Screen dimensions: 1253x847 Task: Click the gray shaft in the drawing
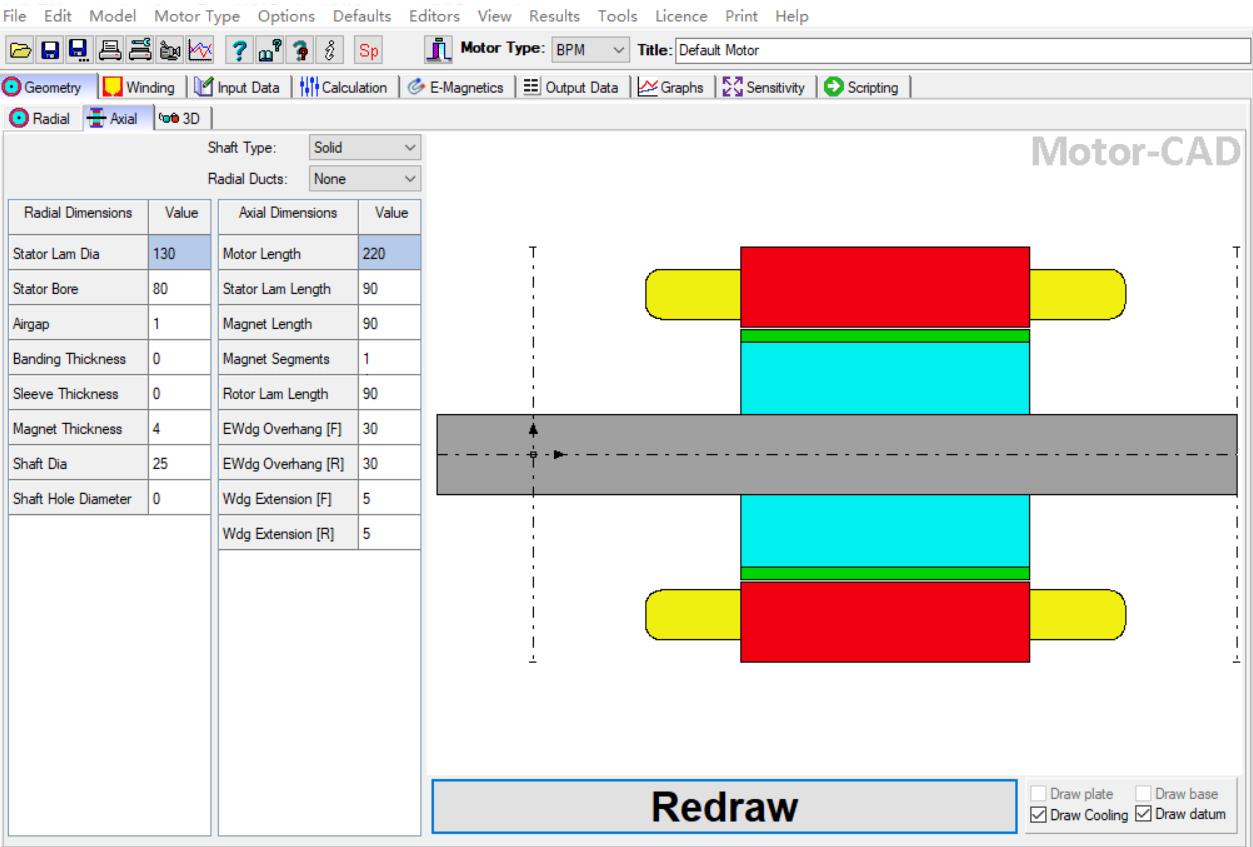click(837, 454)
